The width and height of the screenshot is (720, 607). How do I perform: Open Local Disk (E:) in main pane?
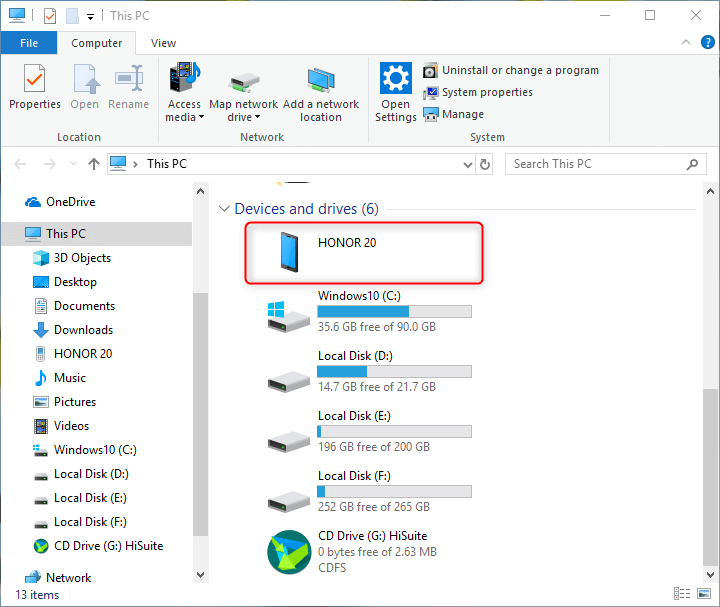(x=370, y=432)
